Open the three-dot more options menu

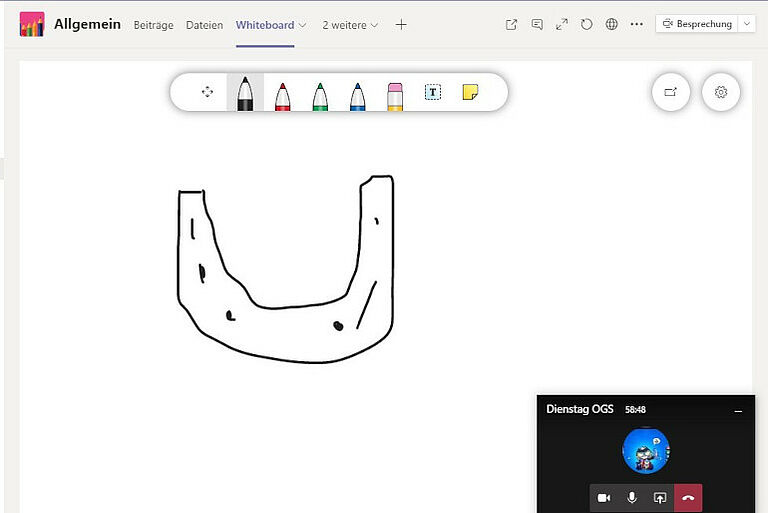click(x=637, y=24)
